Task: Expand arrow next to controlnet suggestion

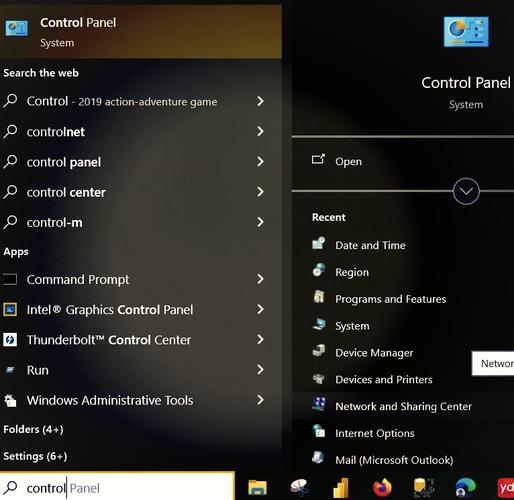Action: coord(261,131)
